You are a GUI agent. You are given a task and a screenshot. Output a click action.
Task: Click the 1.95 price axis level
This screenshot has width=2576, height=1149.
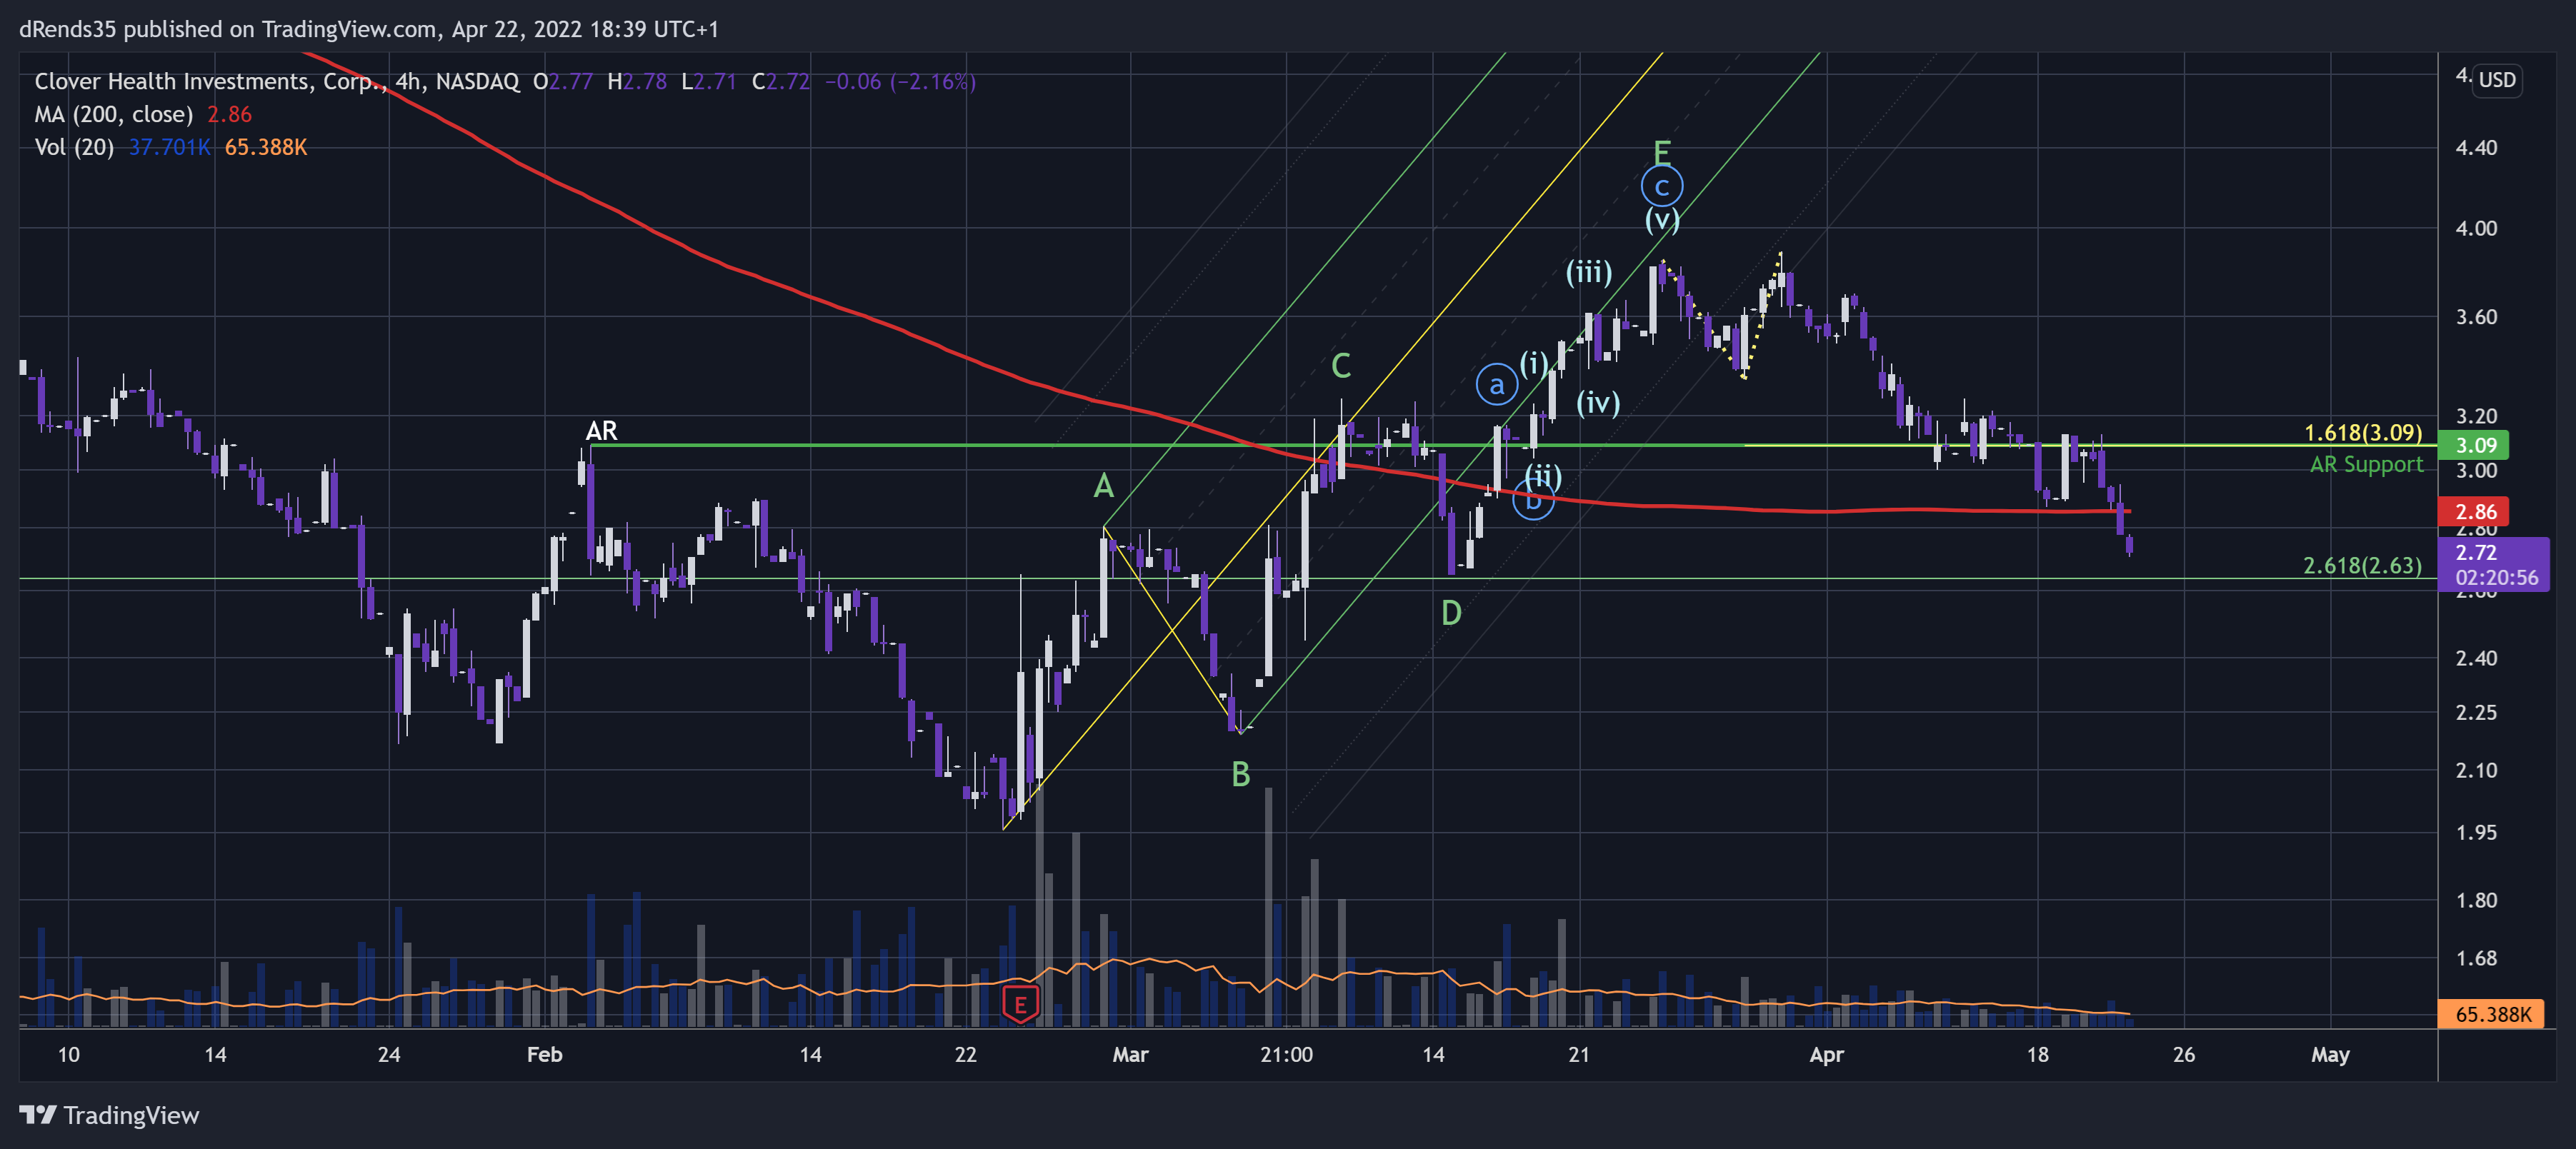click(2476, 832)
